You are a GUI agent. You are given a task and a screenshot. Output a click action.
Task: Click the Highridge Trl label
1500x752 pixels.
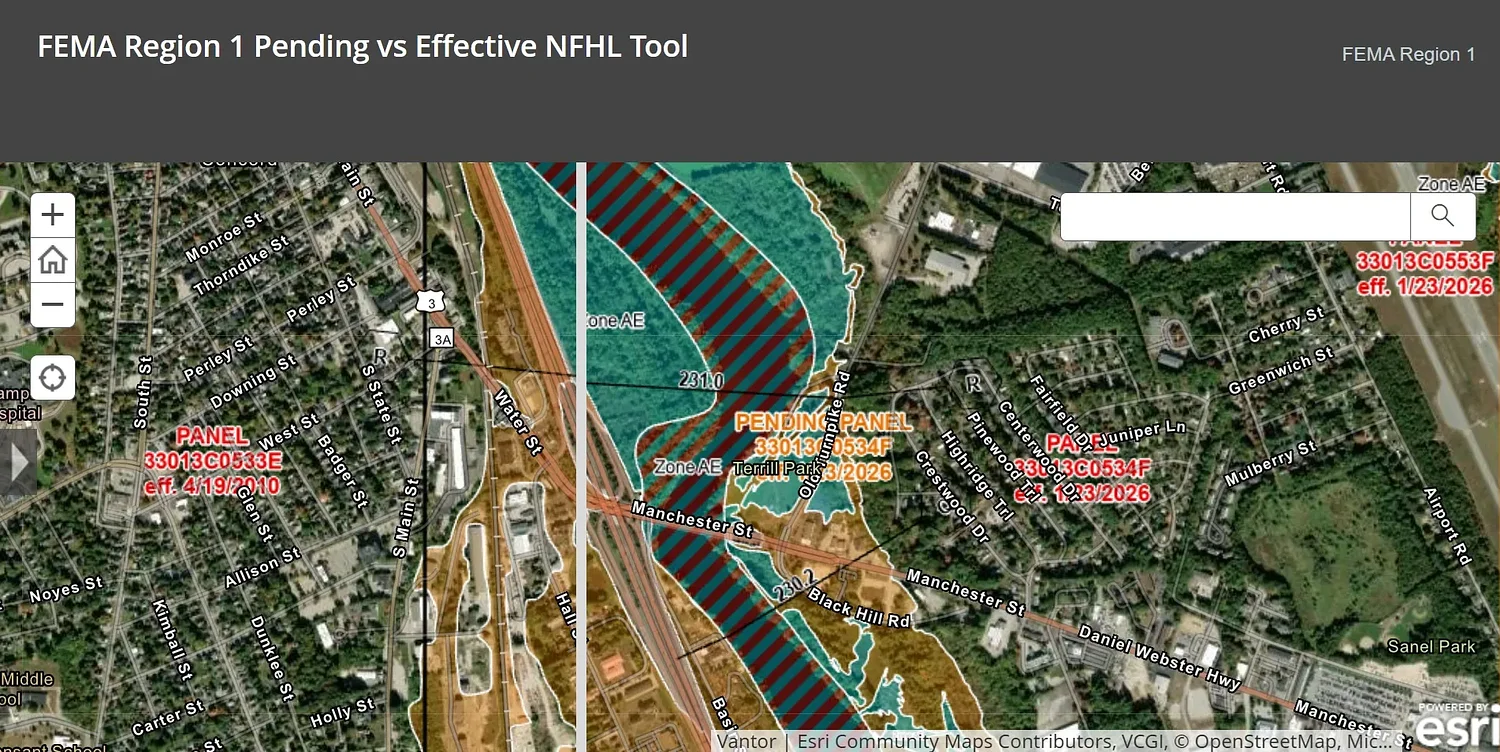(976, 476)
